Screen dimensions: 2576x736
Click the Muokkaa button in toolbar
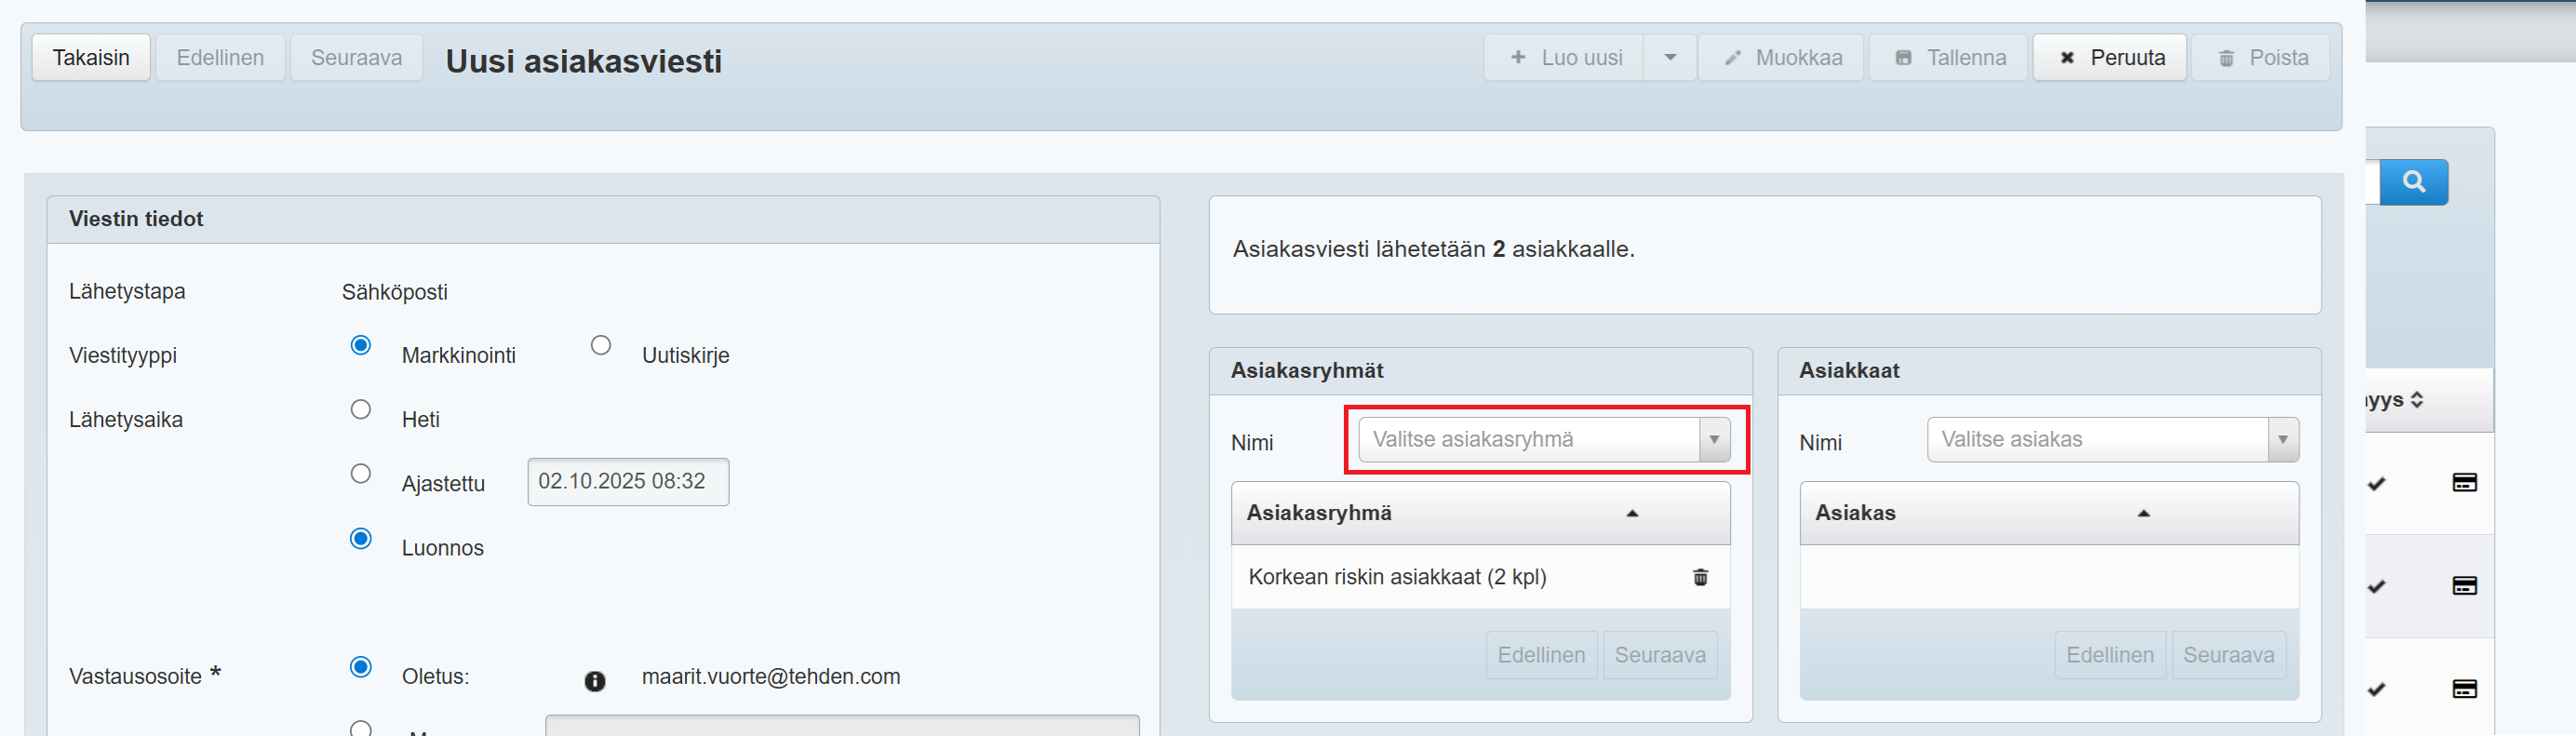point(1781,58)
